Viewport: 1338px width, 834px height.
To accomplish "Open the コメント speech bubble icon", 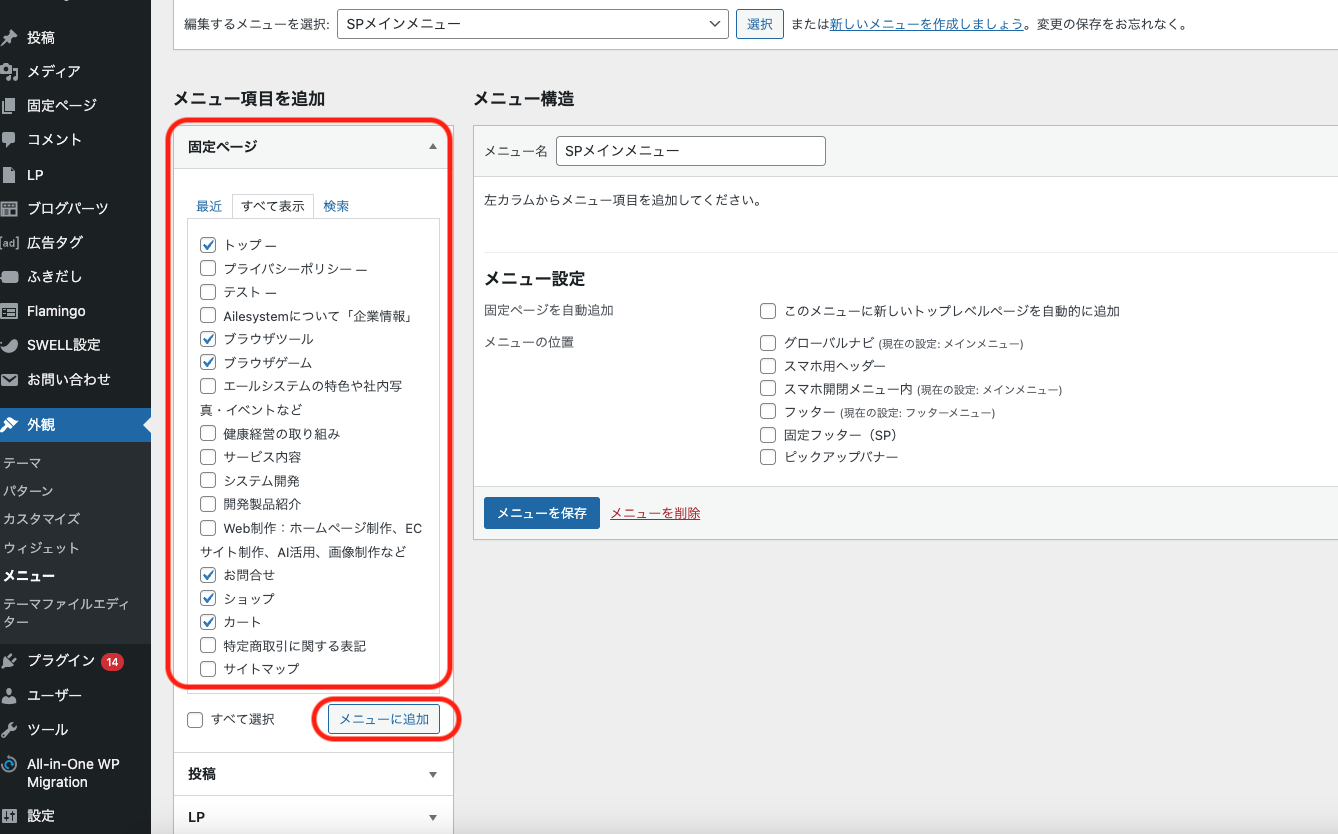I will click(9, 140).
